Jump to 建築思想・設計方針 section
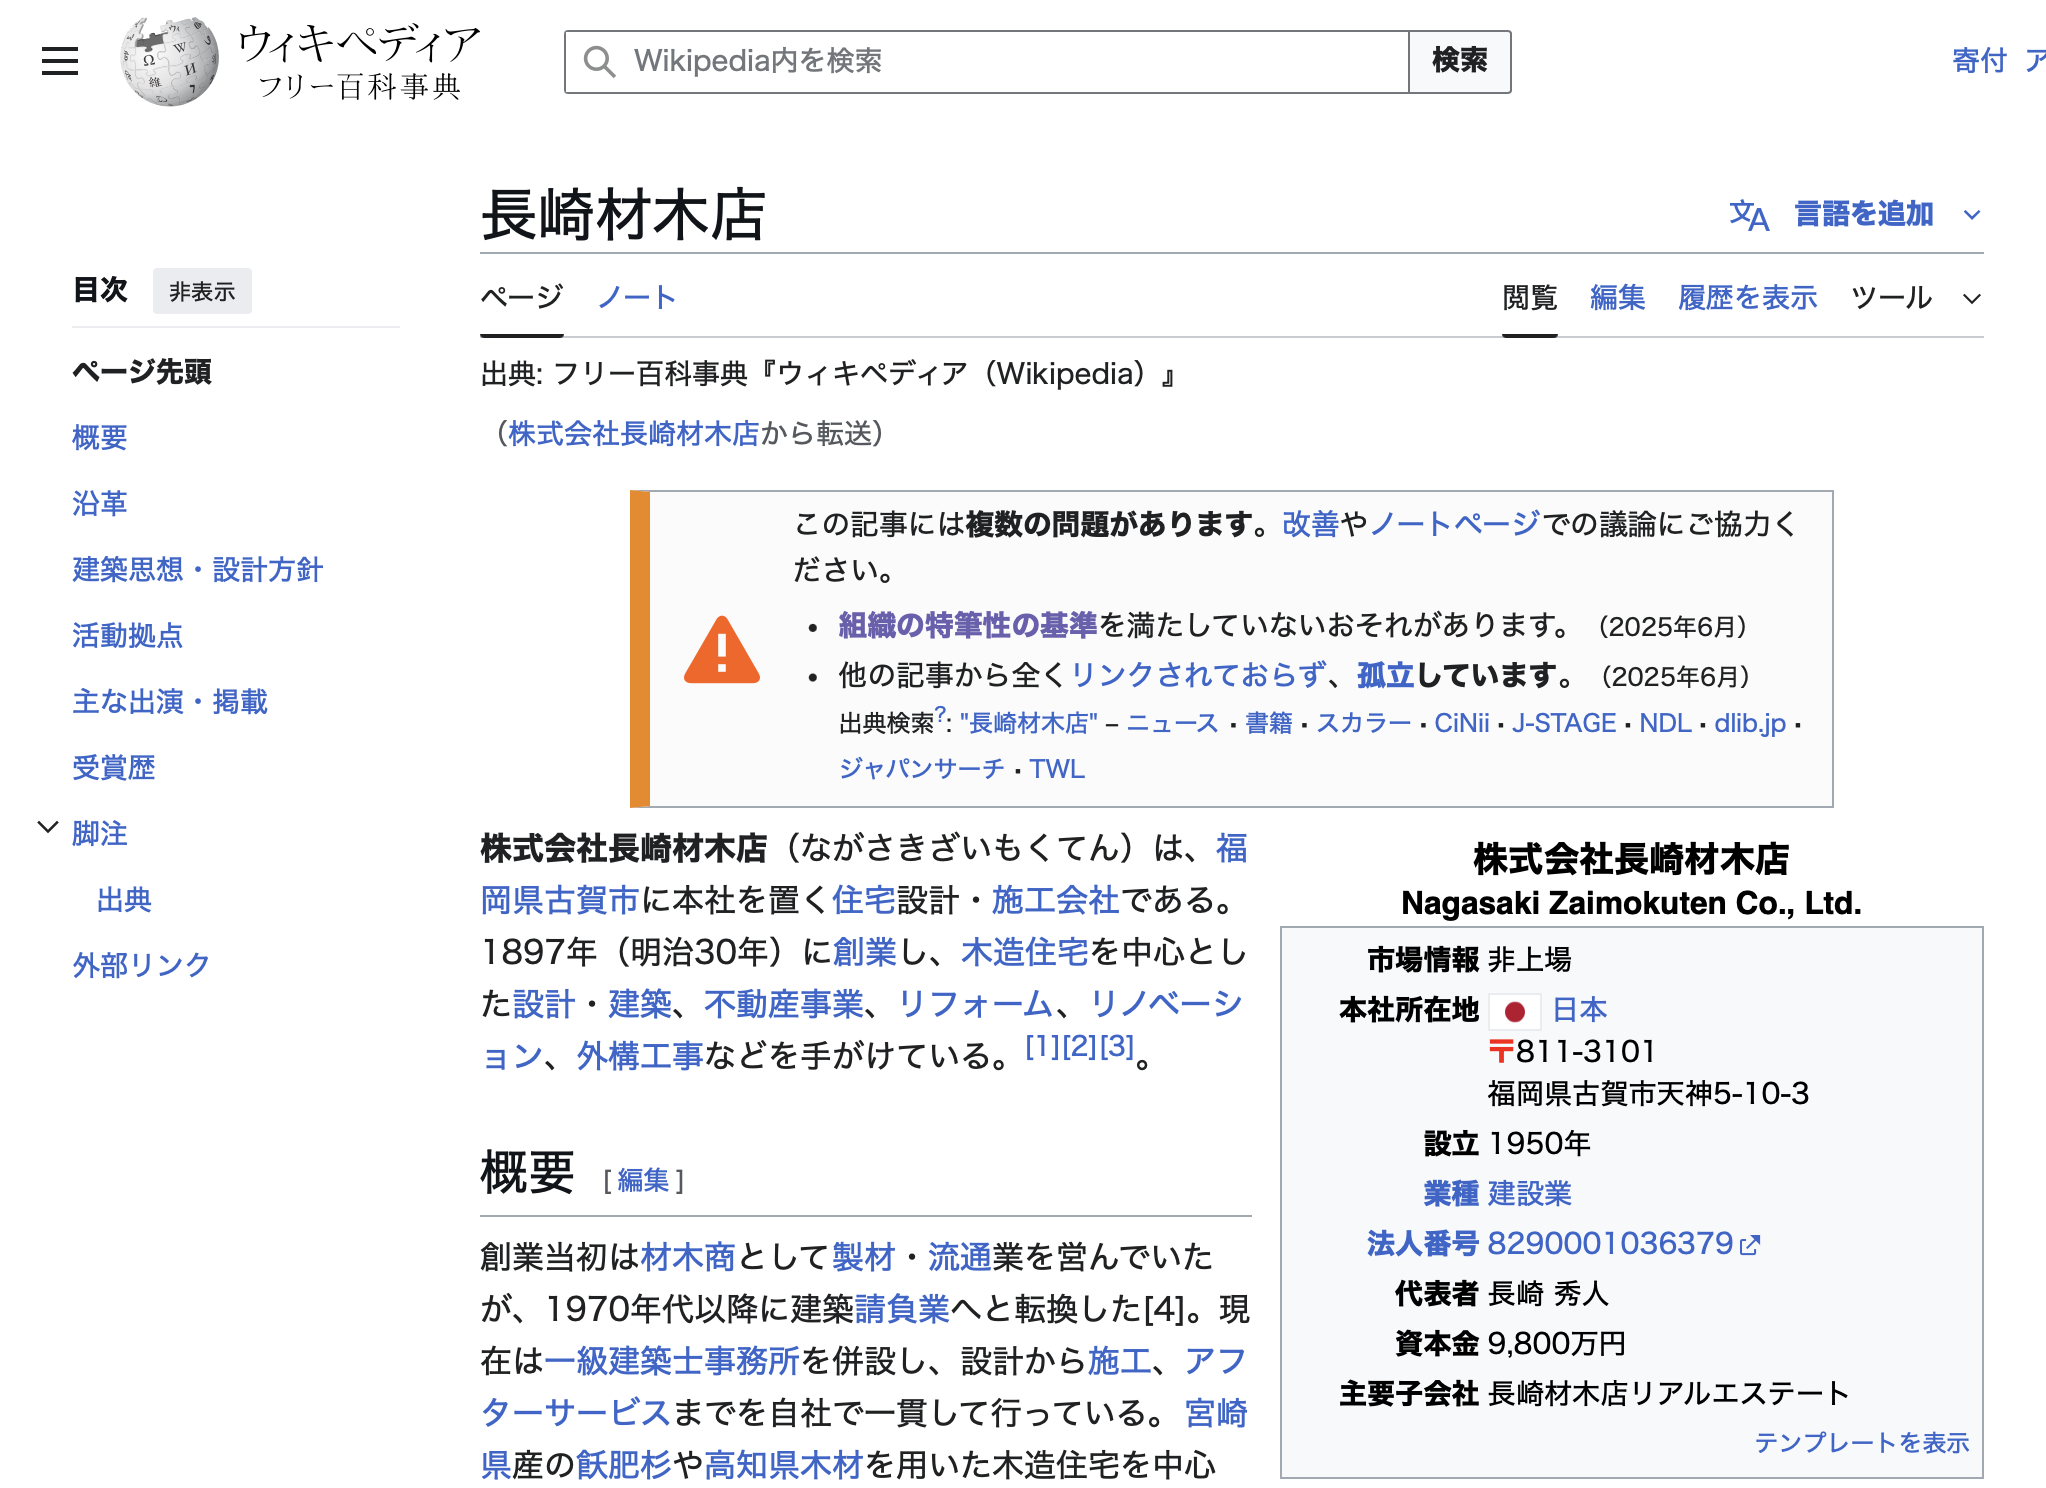 pyautogui.click(x=197, y=570)
